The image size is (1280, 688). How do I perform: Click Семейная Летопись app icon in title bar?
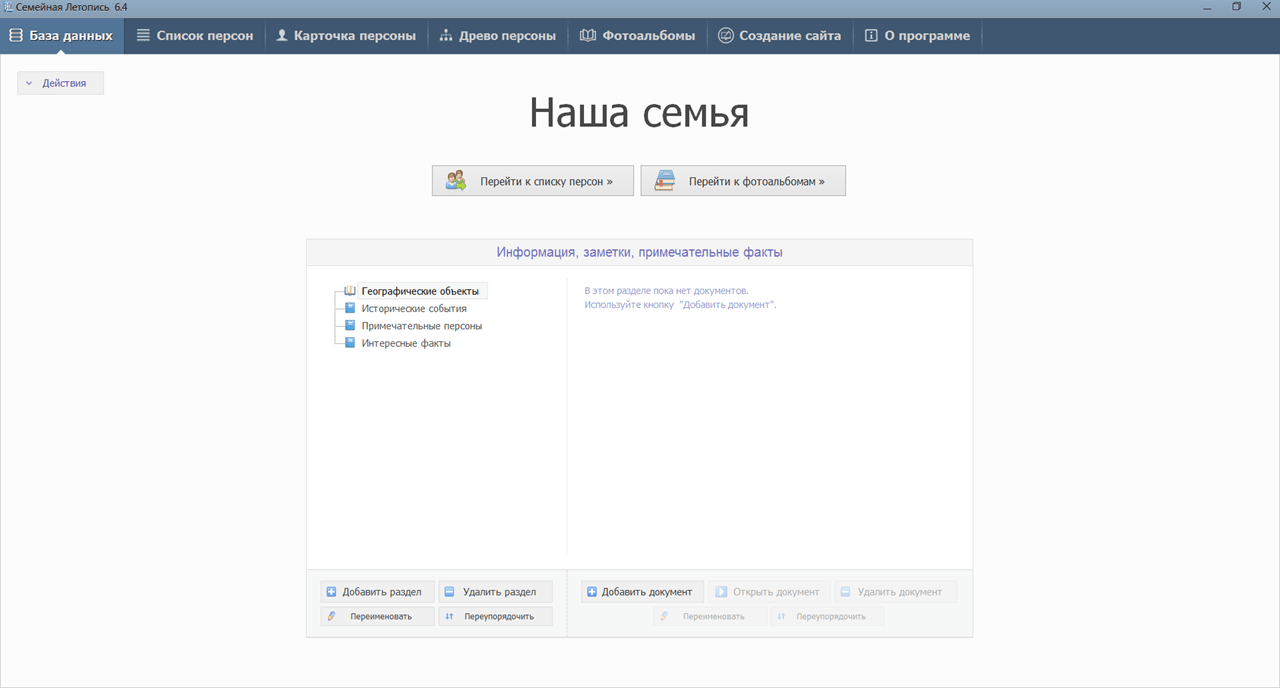click(7, 6)
